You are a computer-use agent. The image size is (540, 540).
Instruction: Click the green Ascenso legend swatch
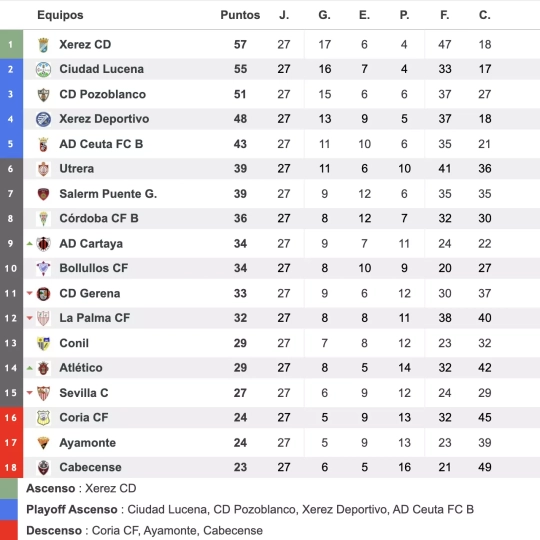click(9, 488)
